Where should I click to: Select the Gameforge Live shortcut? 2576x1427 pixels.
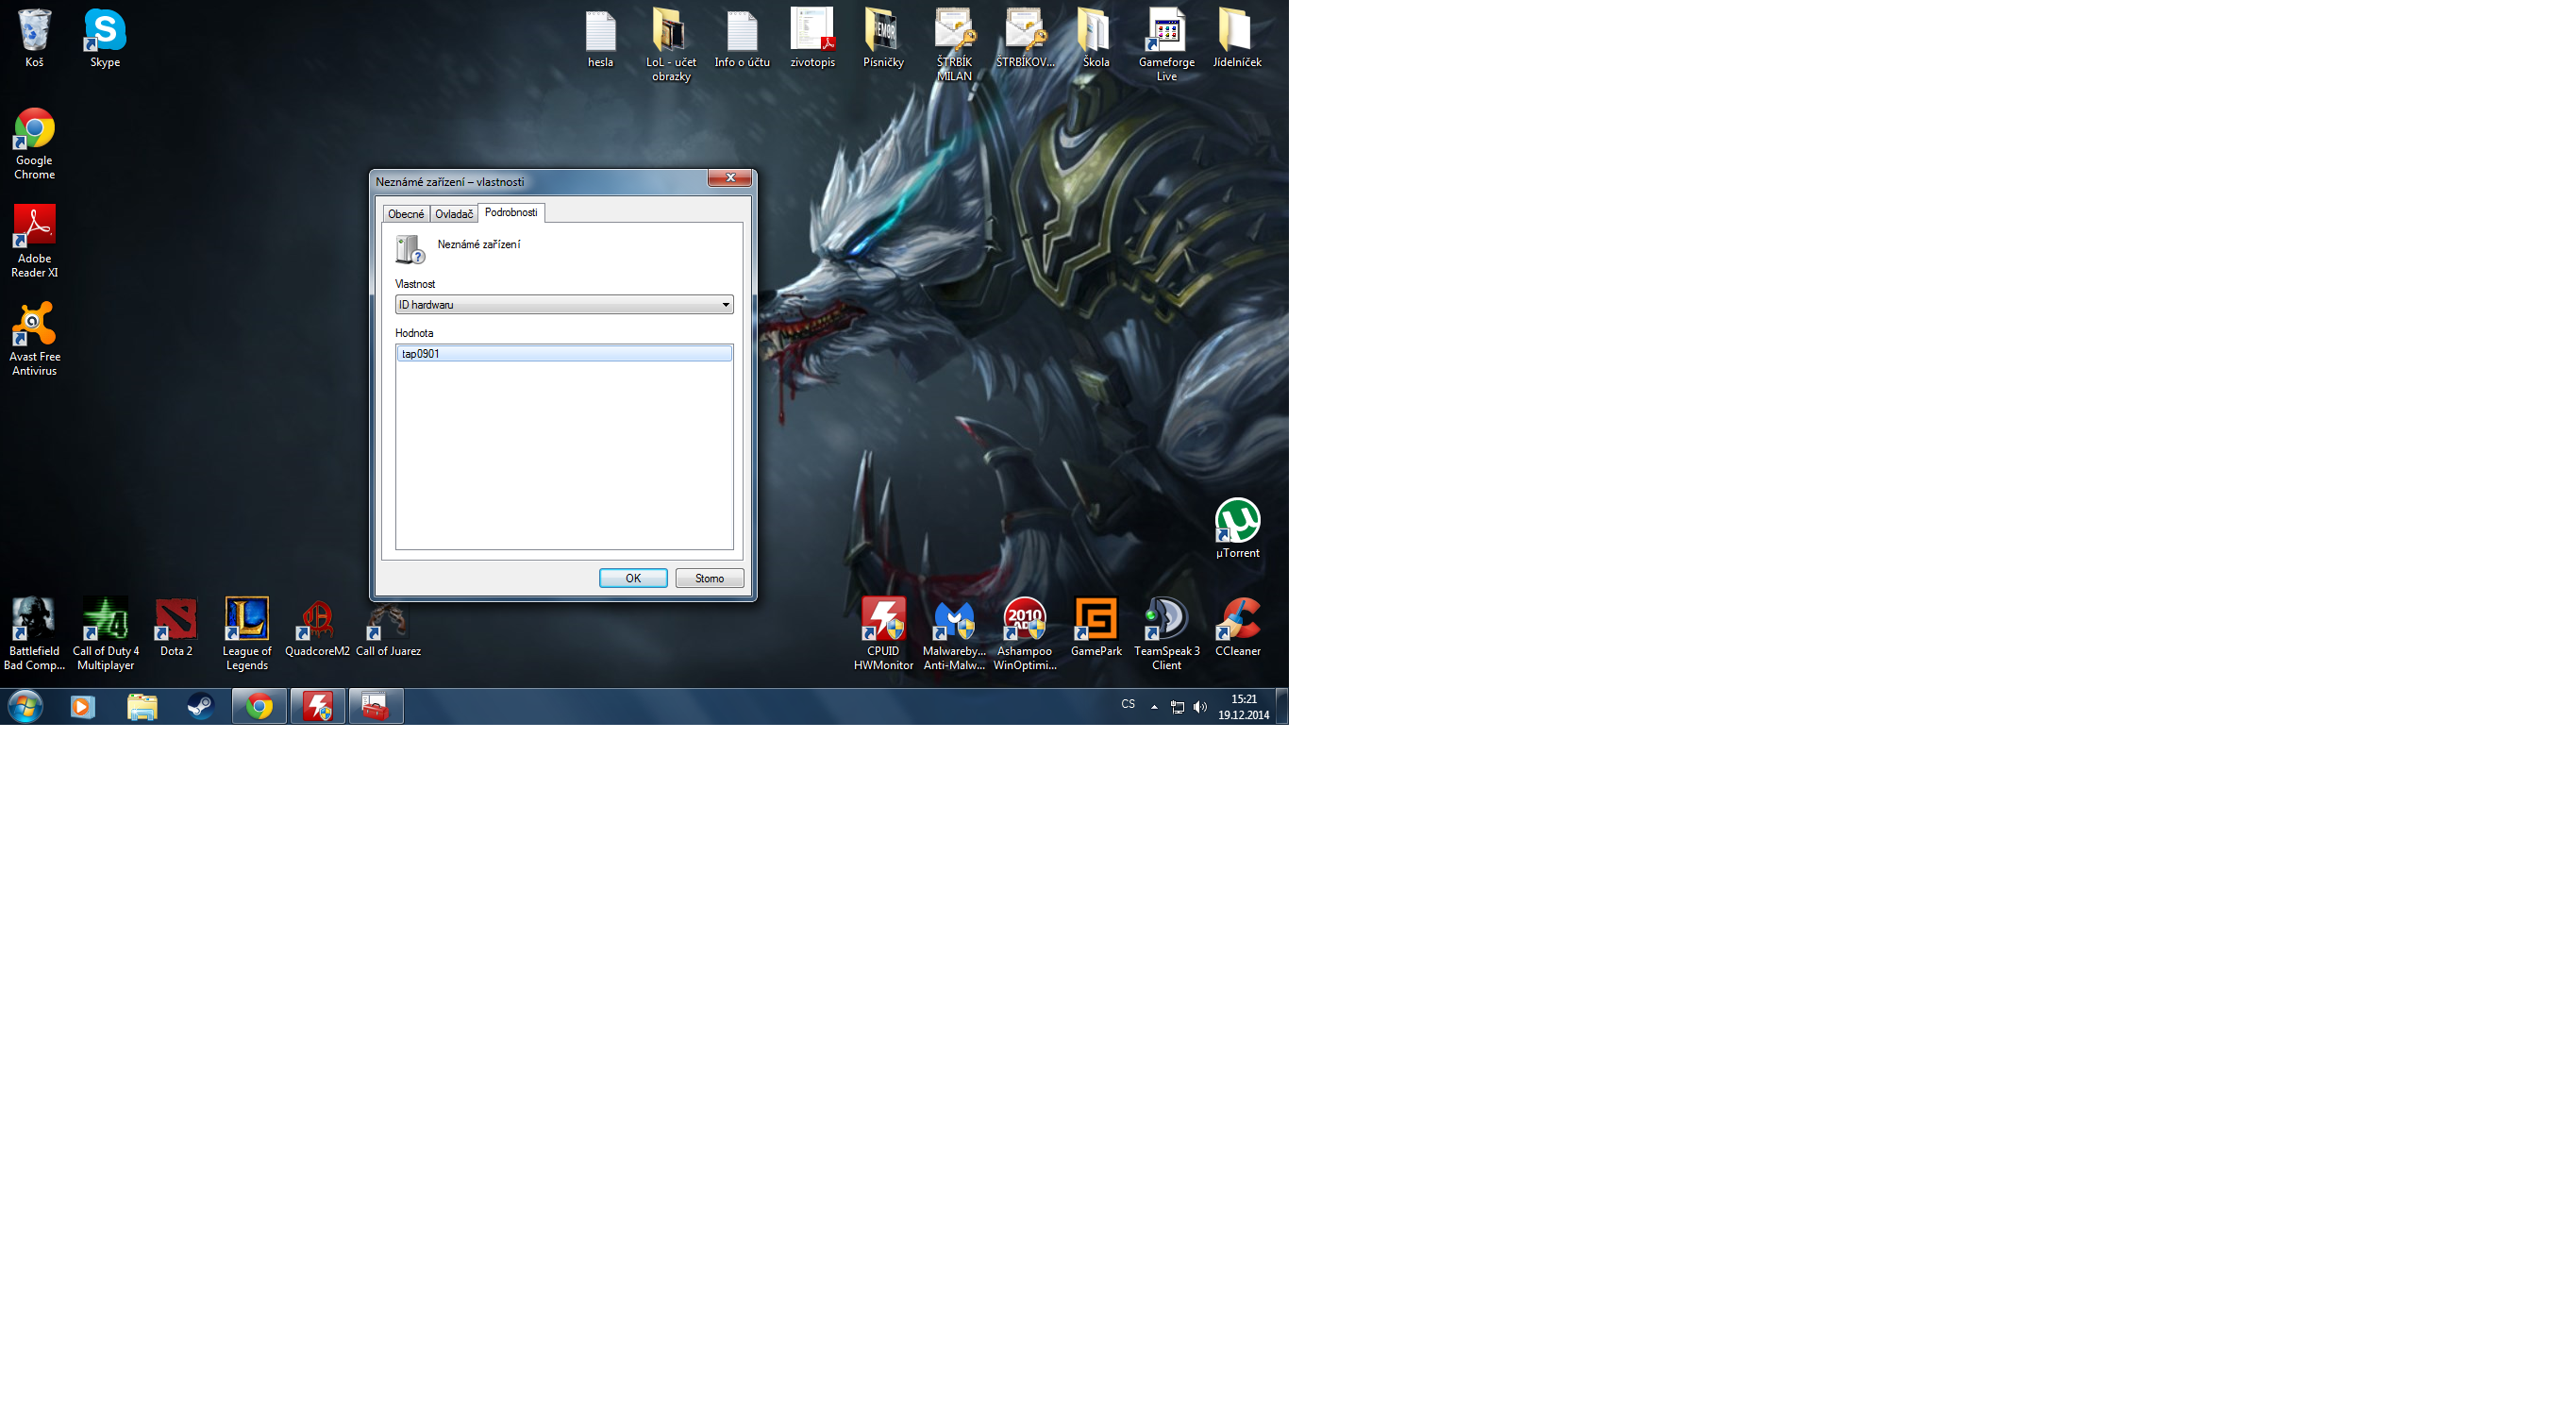tap(1166, 45)
